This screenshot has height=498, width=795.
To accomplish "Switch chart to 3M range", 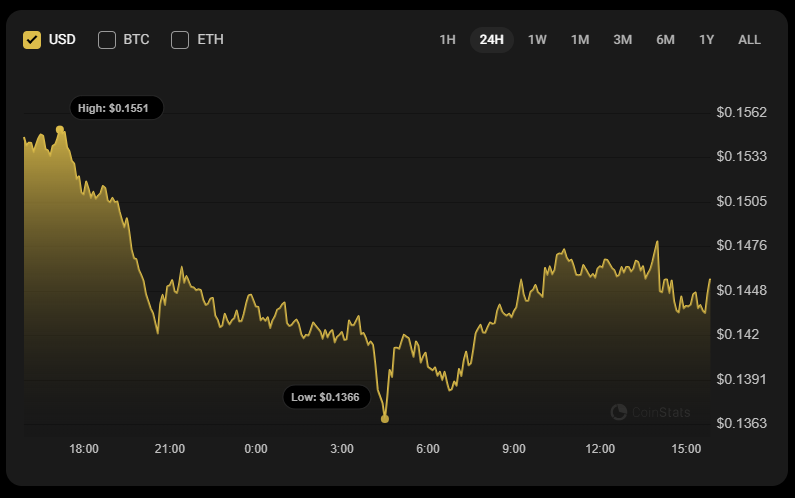I will click(623, 40).
